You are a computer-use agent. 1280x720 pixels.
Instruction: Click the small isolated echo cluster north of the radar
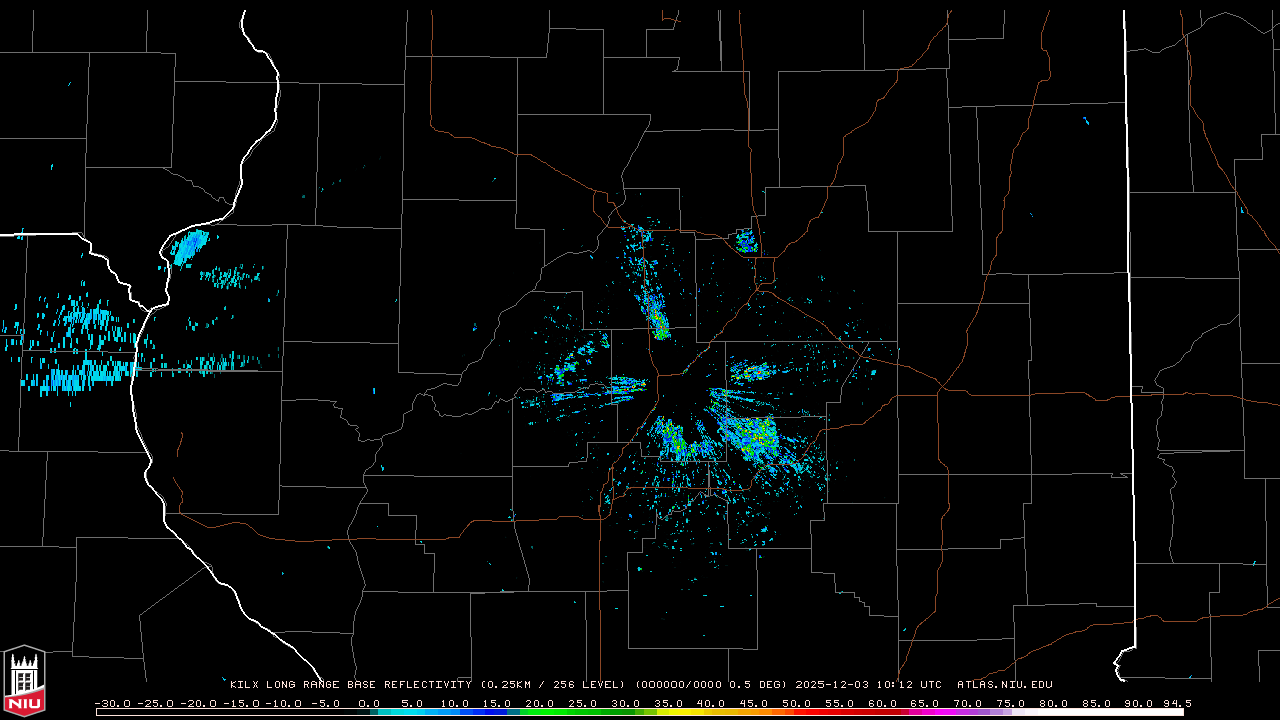[x=745, y=240]
